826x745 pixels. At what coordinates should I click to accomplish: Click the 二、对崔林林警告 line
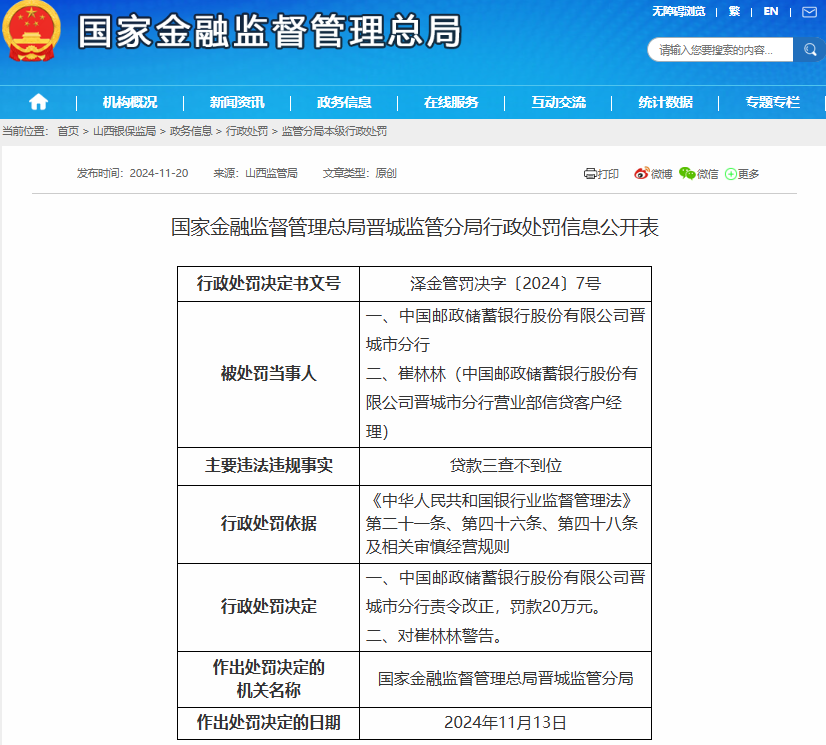435,636
